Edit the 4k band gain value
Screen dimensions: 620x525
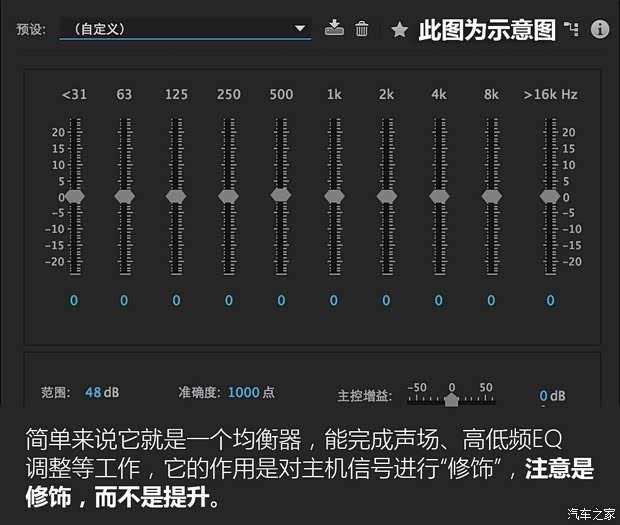tap(439, 300)
